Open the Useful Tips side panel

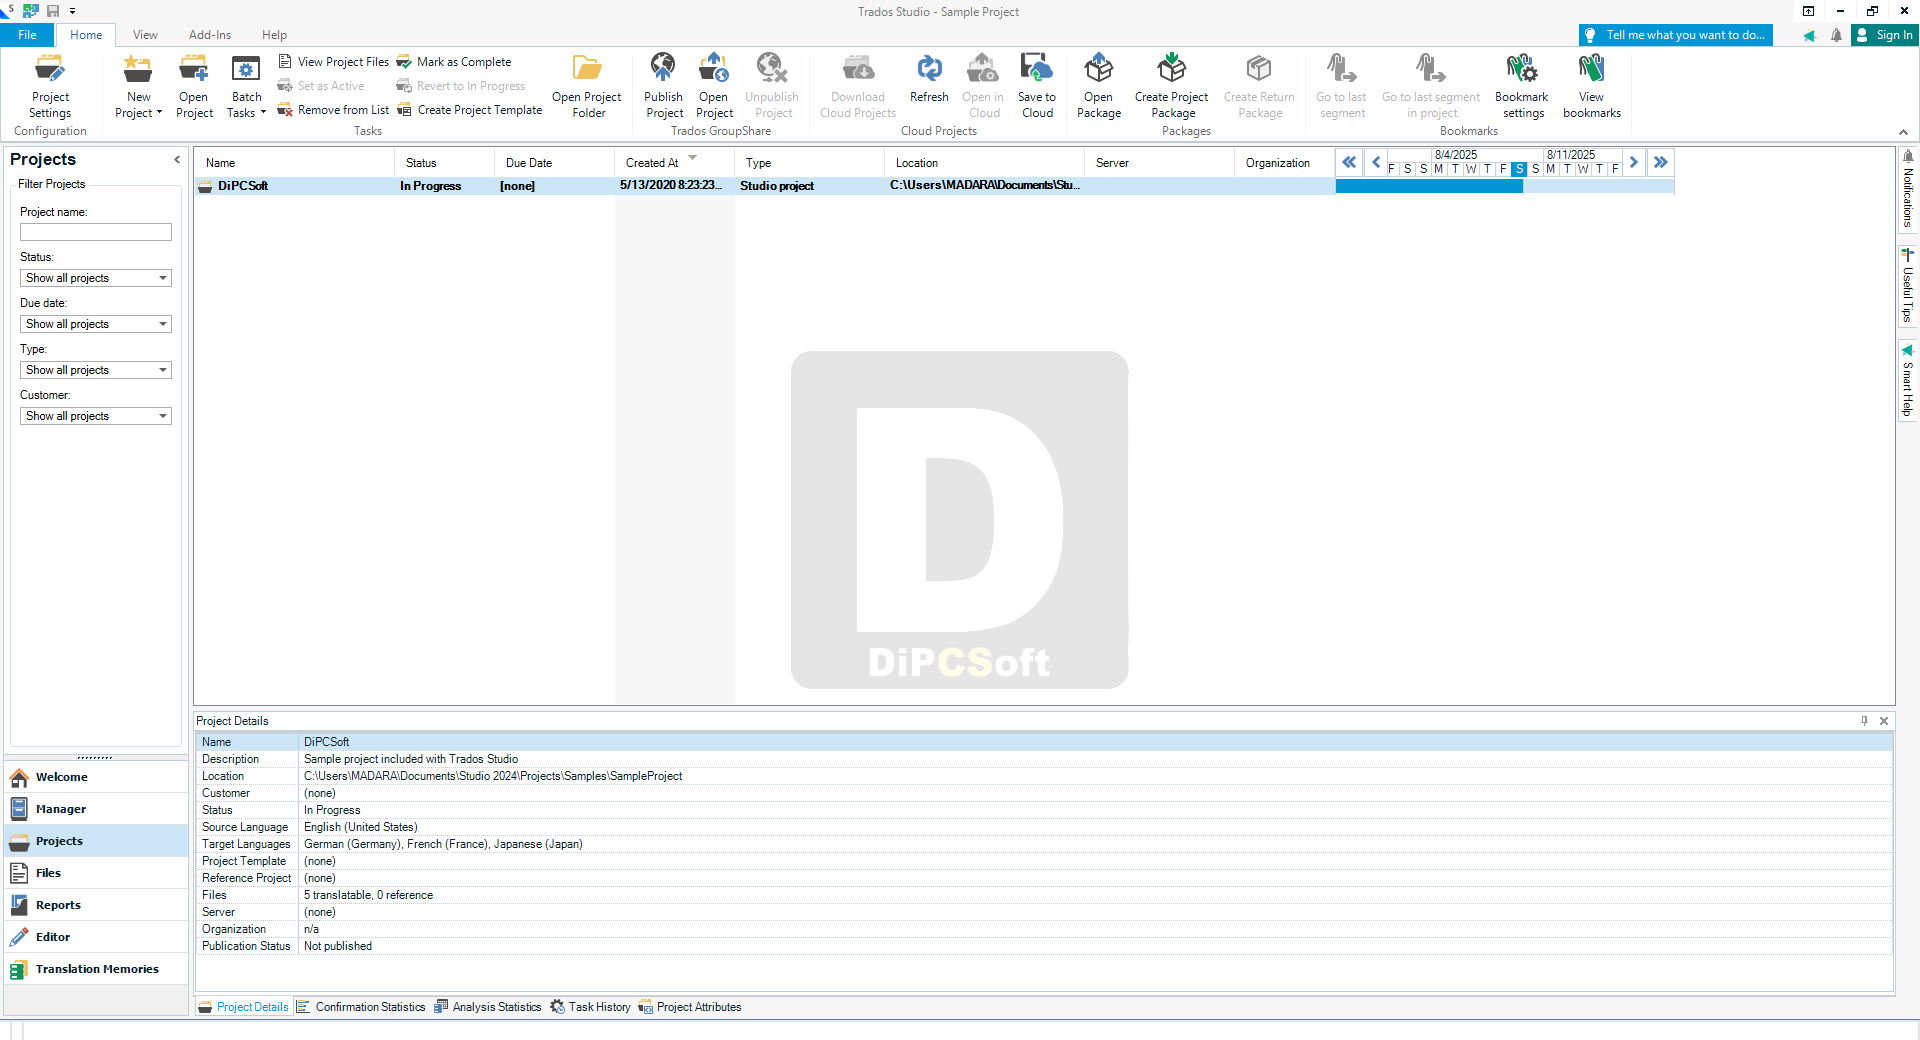(x=1908, y=286)
